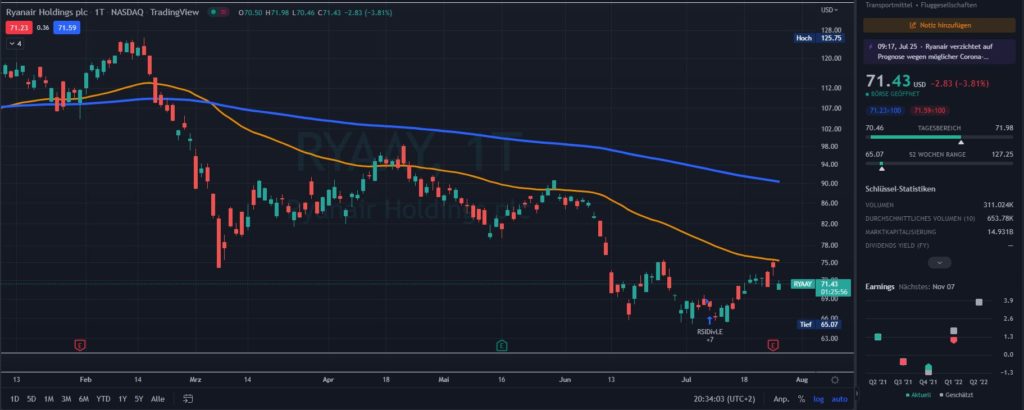The image size is (1024, 410).
Task: Click the red data indicator beside market status
Action: click(225, 12)
